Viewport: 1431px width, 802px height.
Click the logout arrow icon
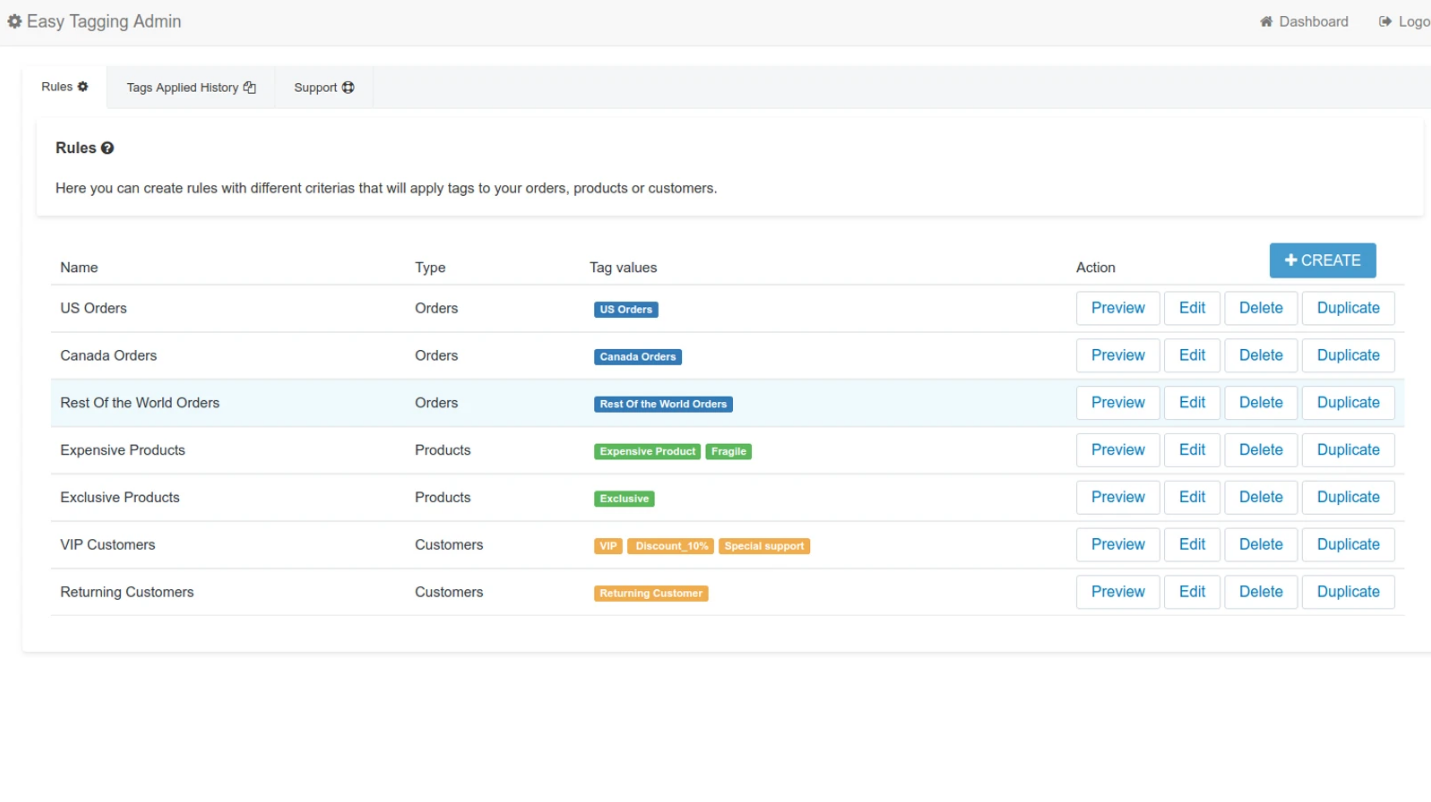pos(1385,22)
